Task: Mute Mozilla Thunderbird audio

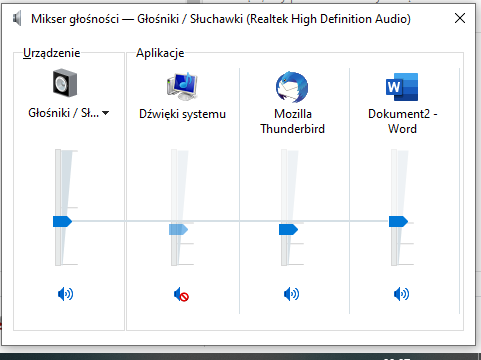Action: 291,294
